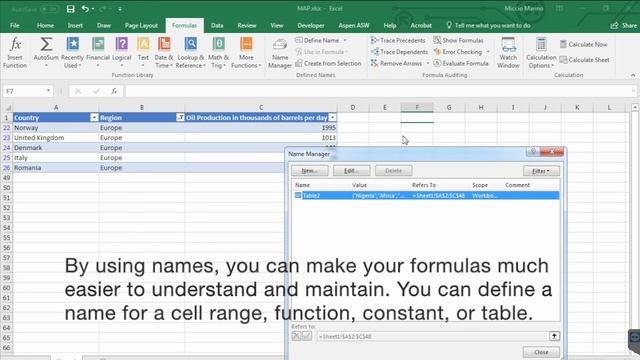Viewport: 640px width, 360px height.
Task: Expand Define Name dropdown arrow
Action: pyautogui.click(x=345, y=40)
